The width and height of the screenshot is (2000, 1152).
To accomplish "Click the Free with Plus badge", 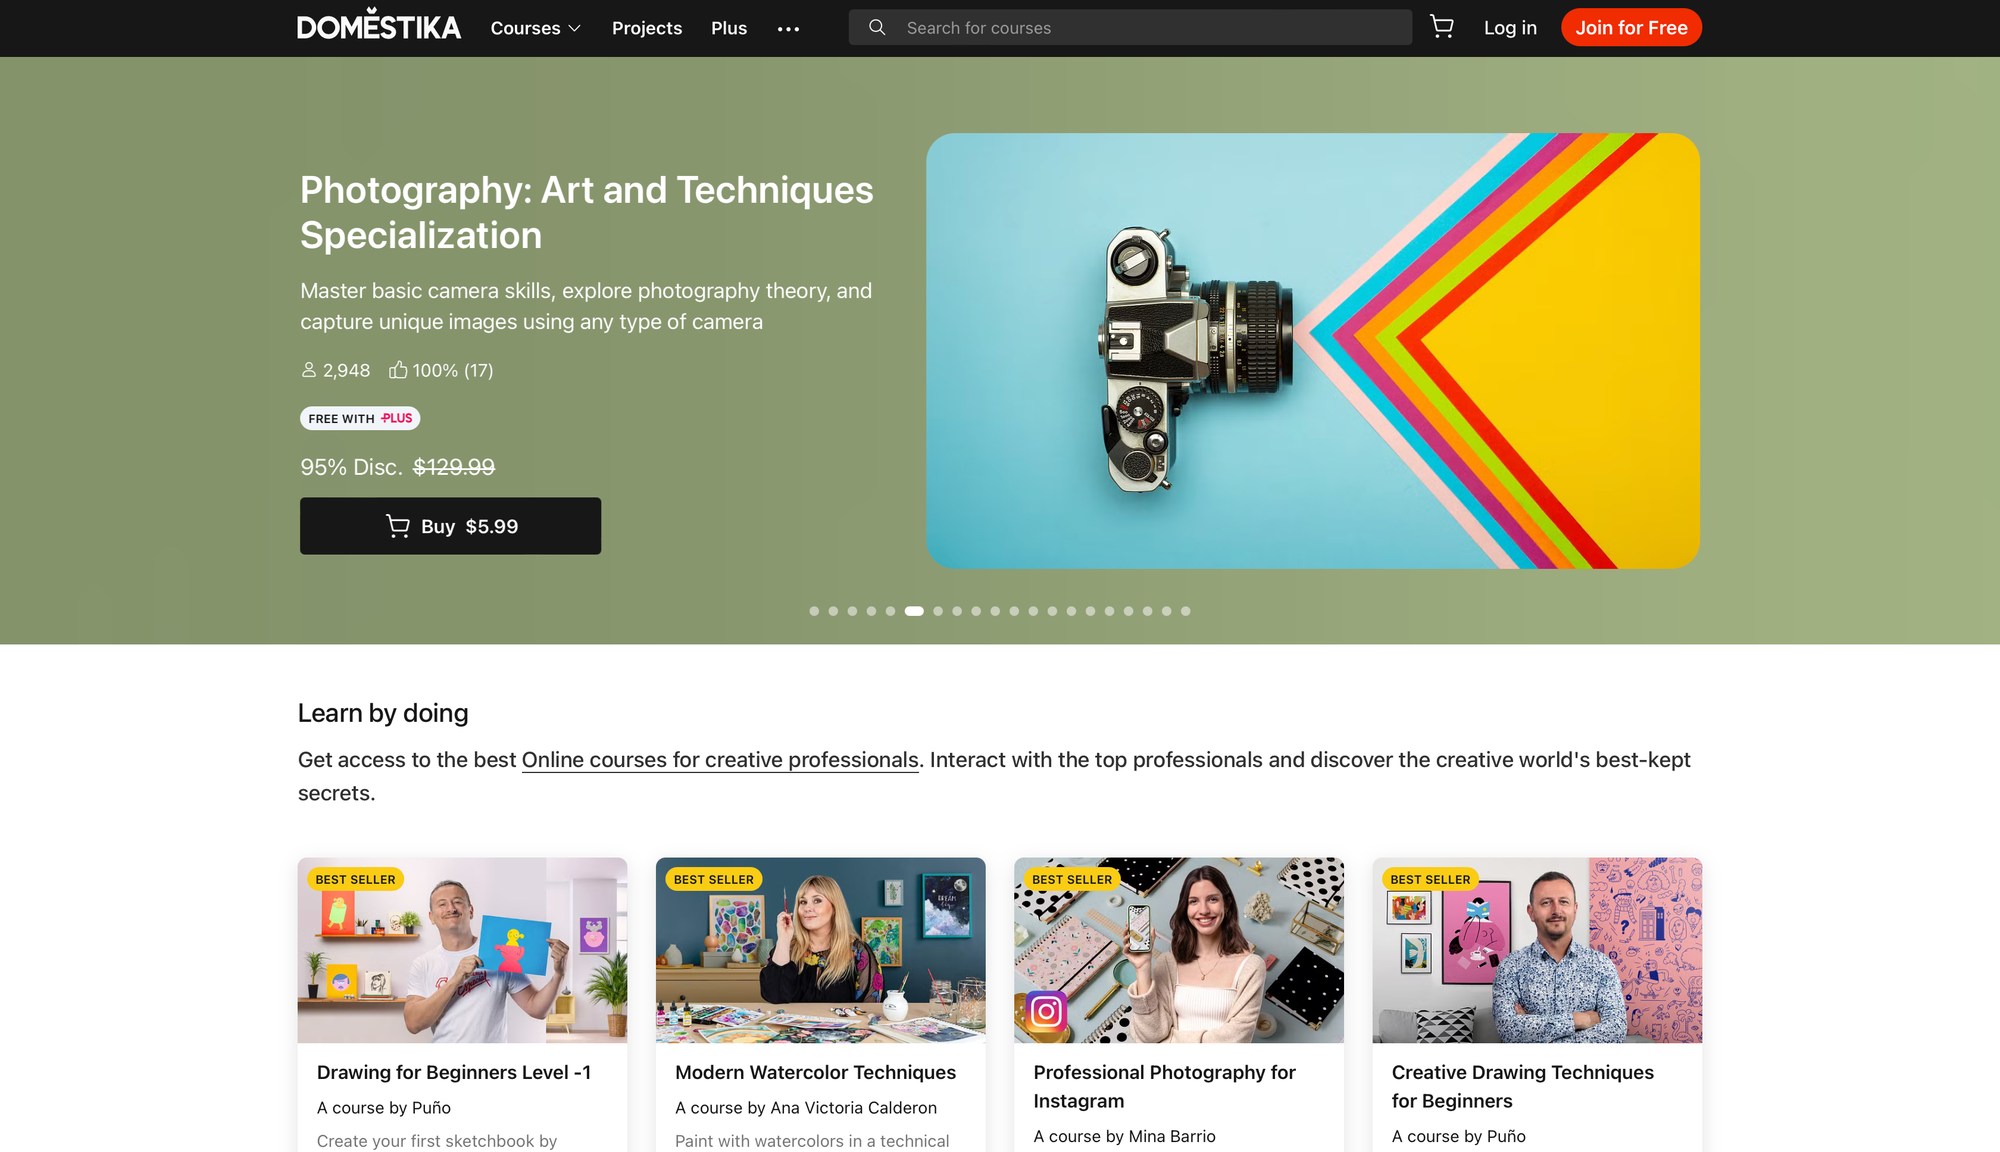I will tap(360, 418).
